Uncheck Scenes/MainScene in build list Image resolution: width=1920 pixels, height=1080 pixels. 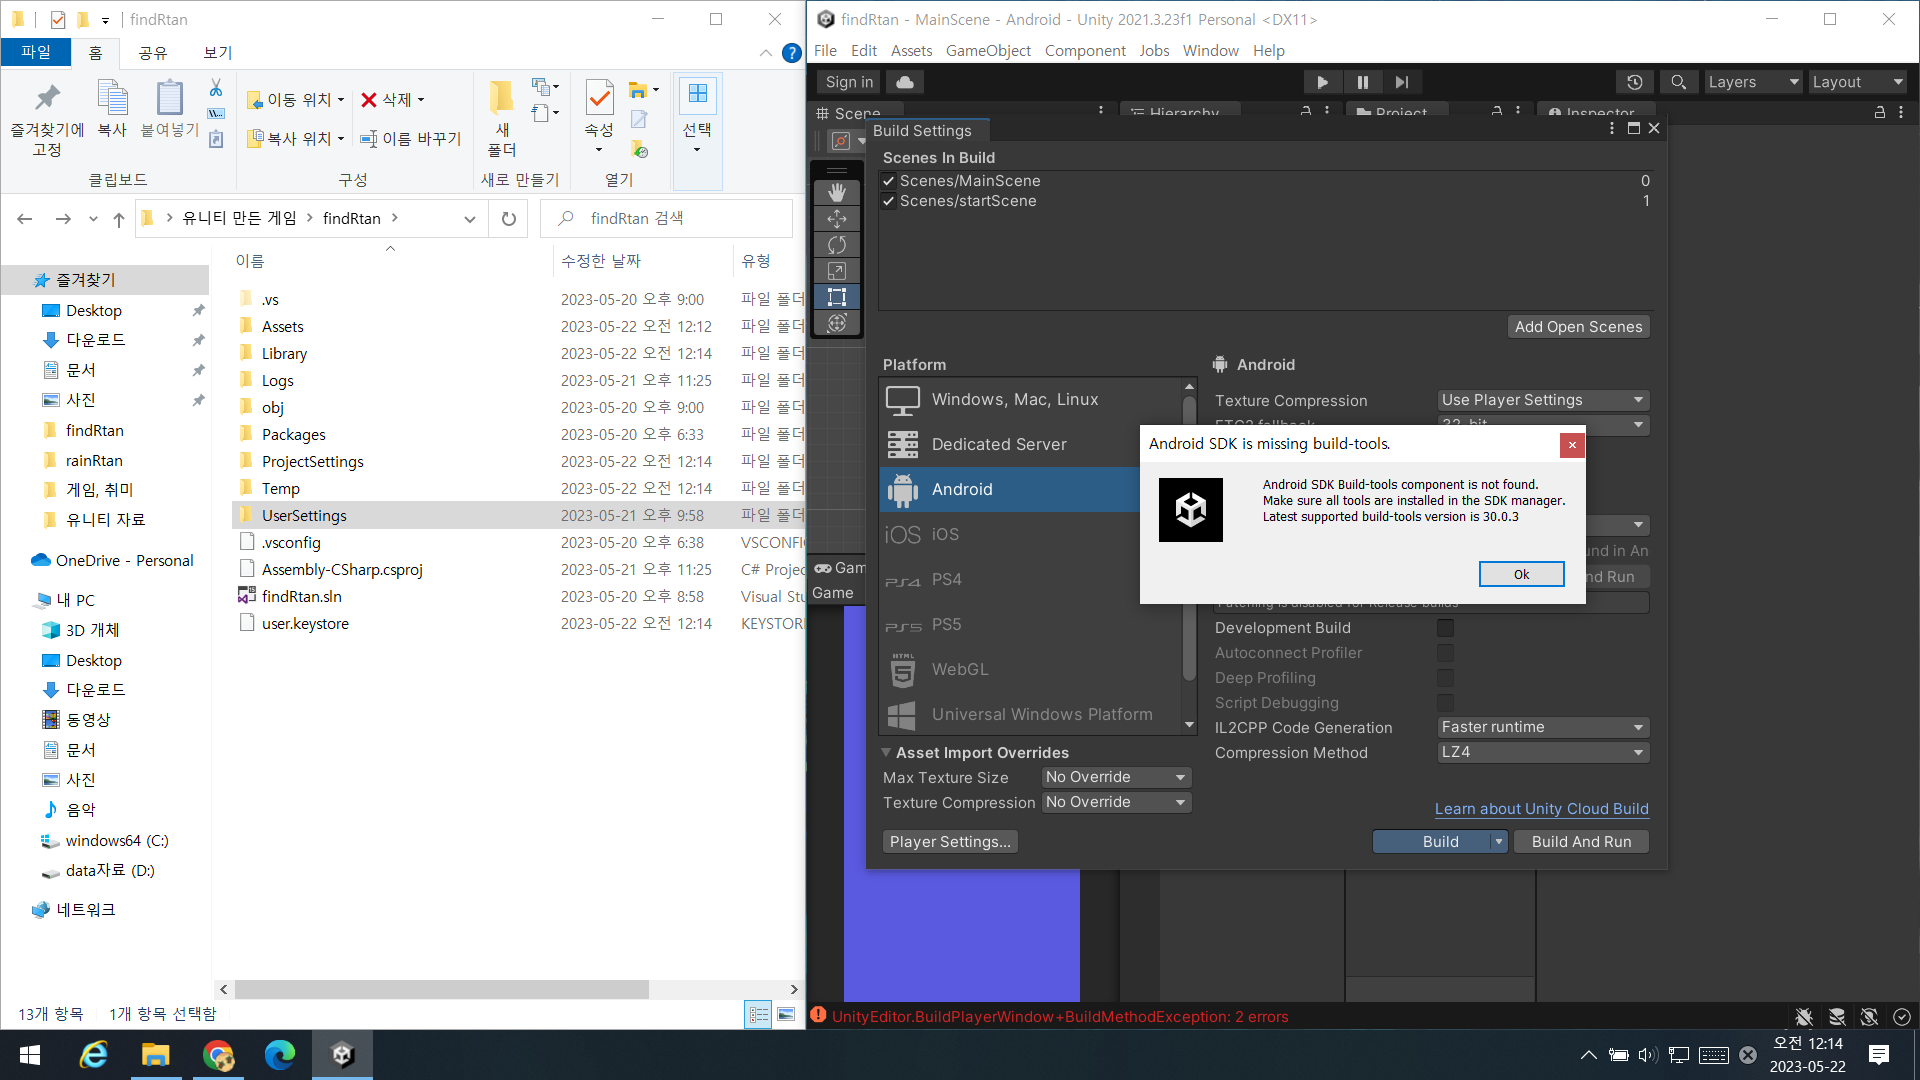[x=888, y=181]
